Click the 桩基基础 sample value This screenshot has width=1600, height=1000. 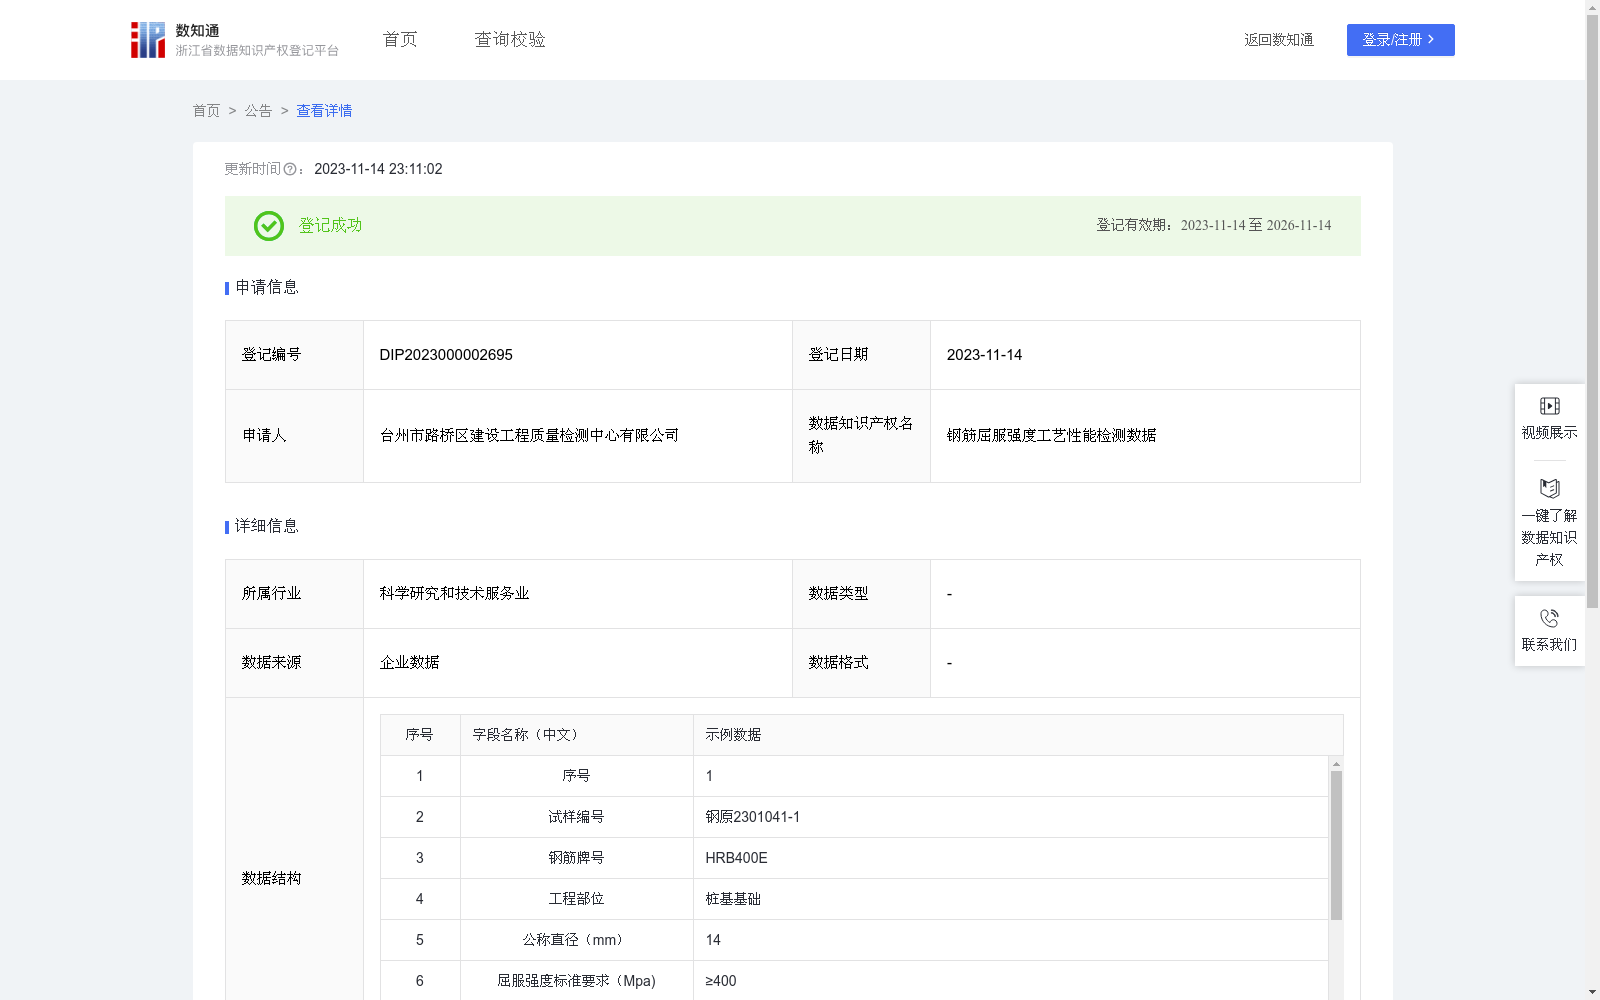coord(733,899)
